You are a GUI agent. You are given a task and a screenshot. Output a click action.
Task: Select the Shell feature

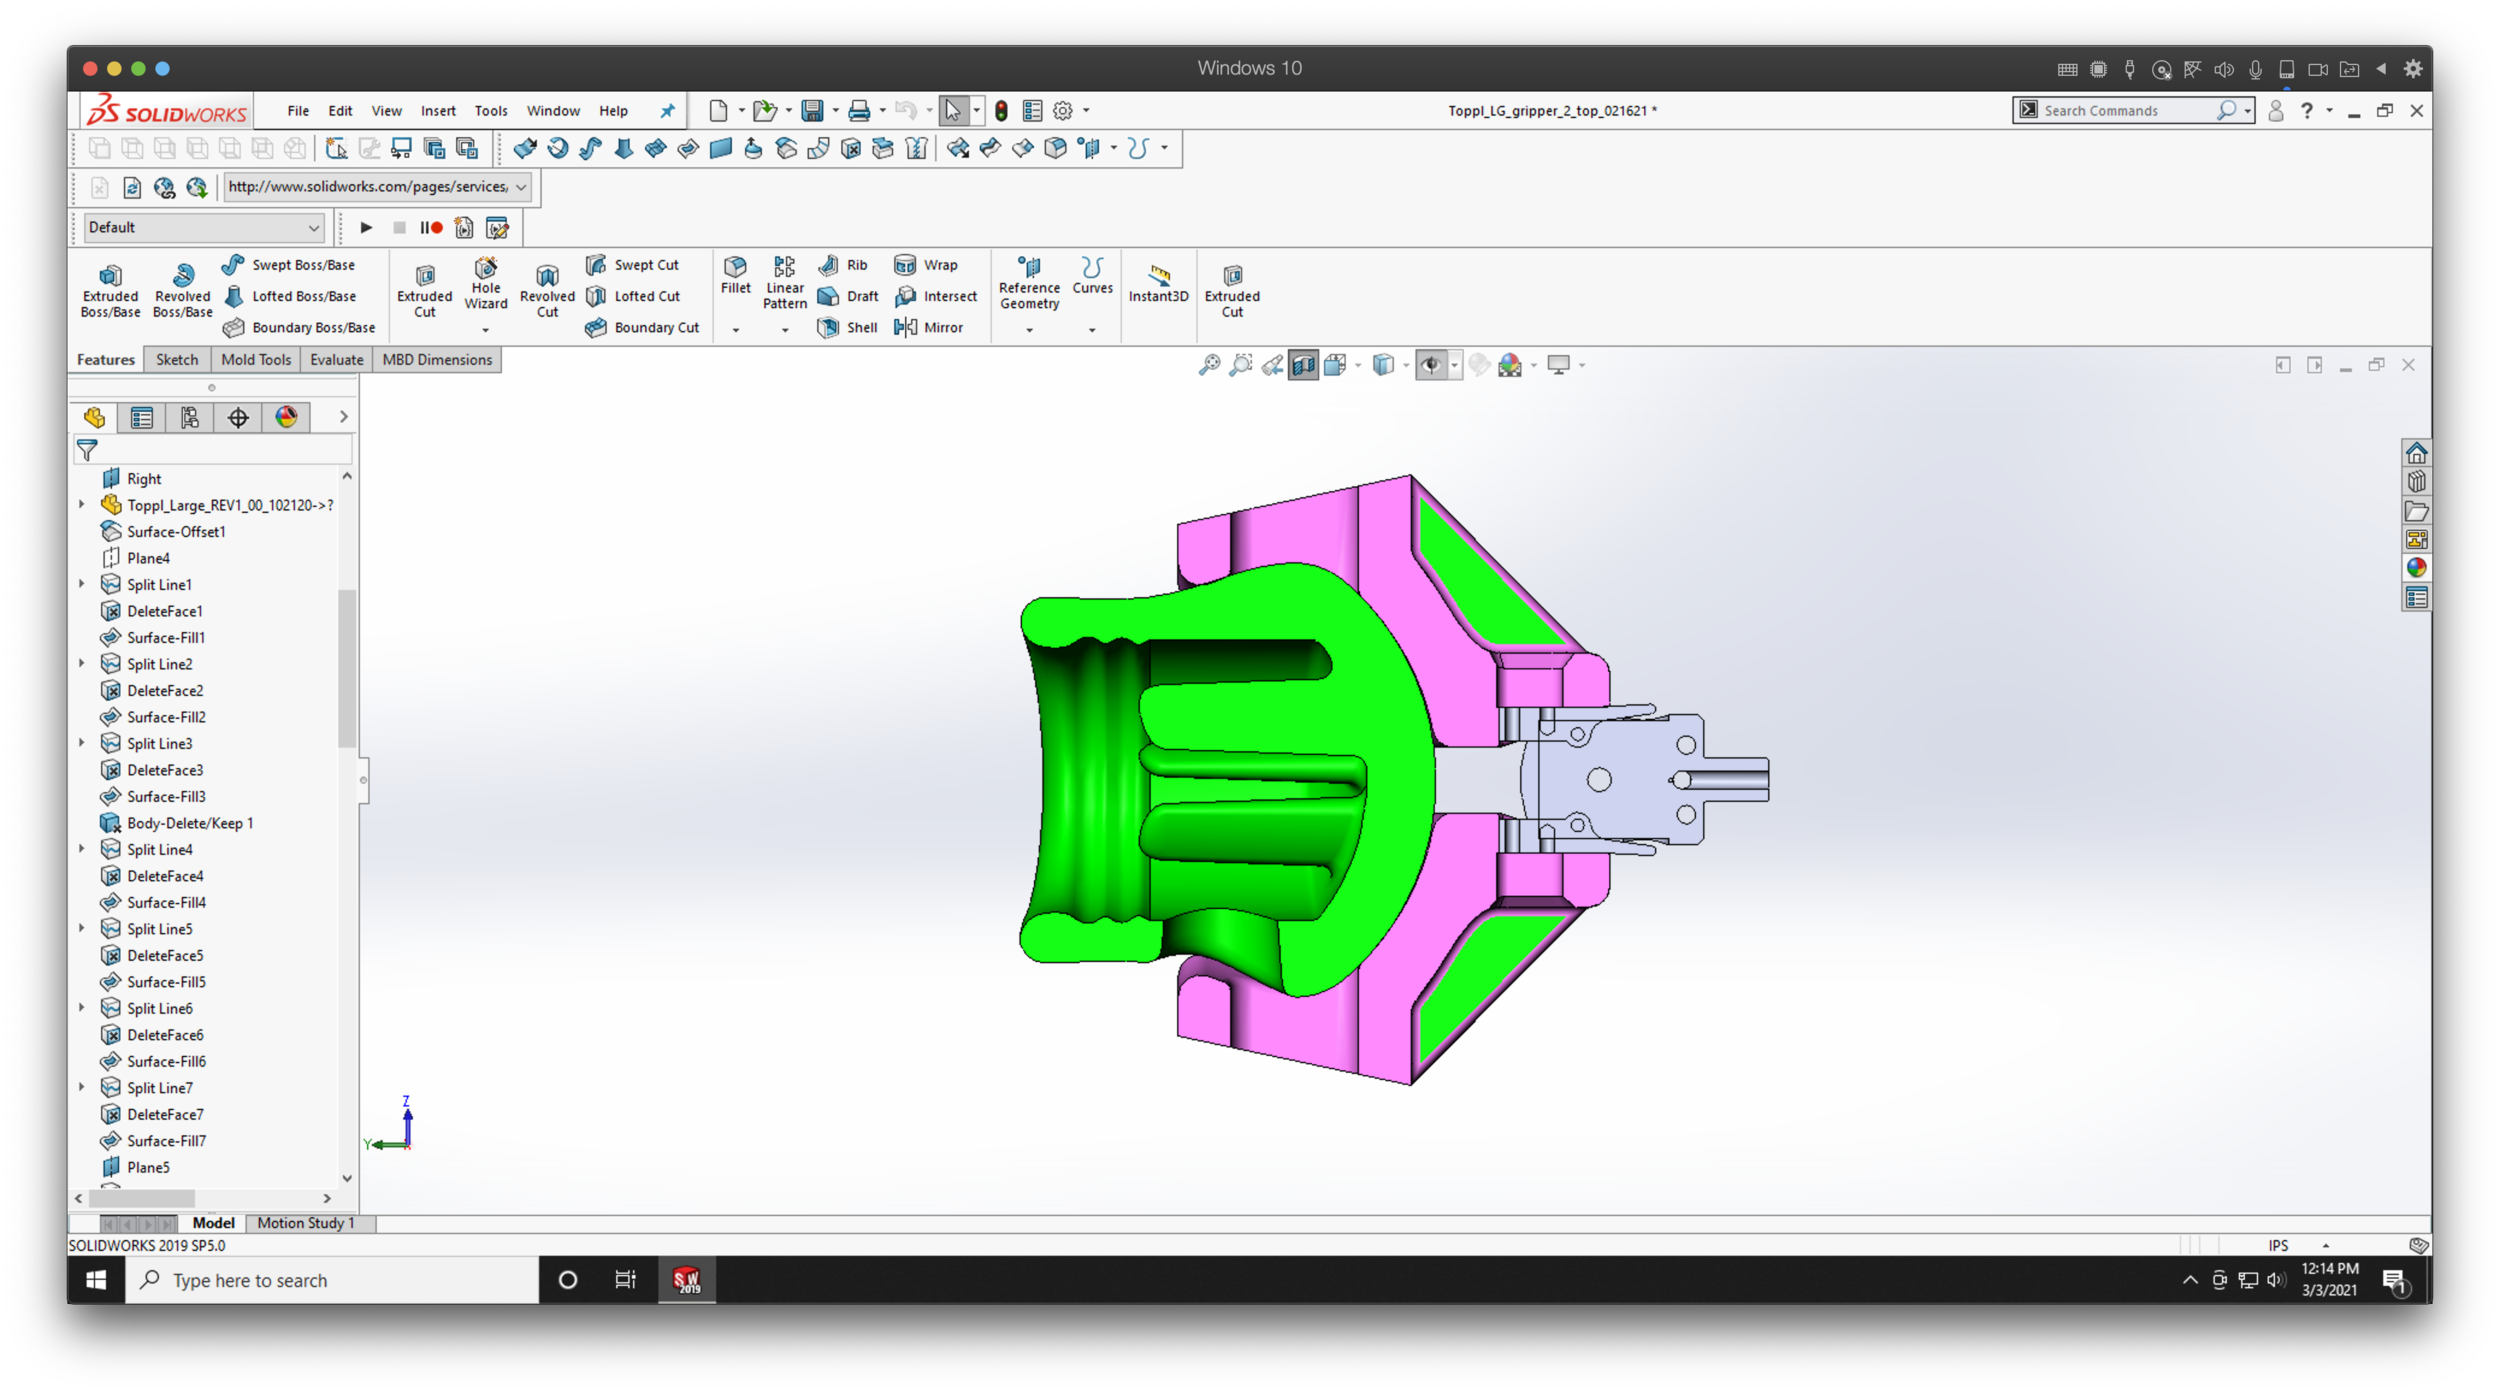pos(848,327)
